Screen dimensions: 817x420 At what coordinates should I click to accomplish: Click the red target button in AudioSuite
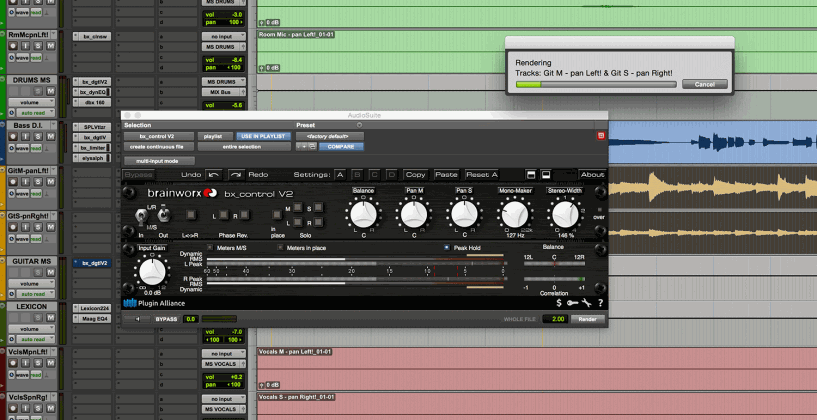[x=601, y=135]
